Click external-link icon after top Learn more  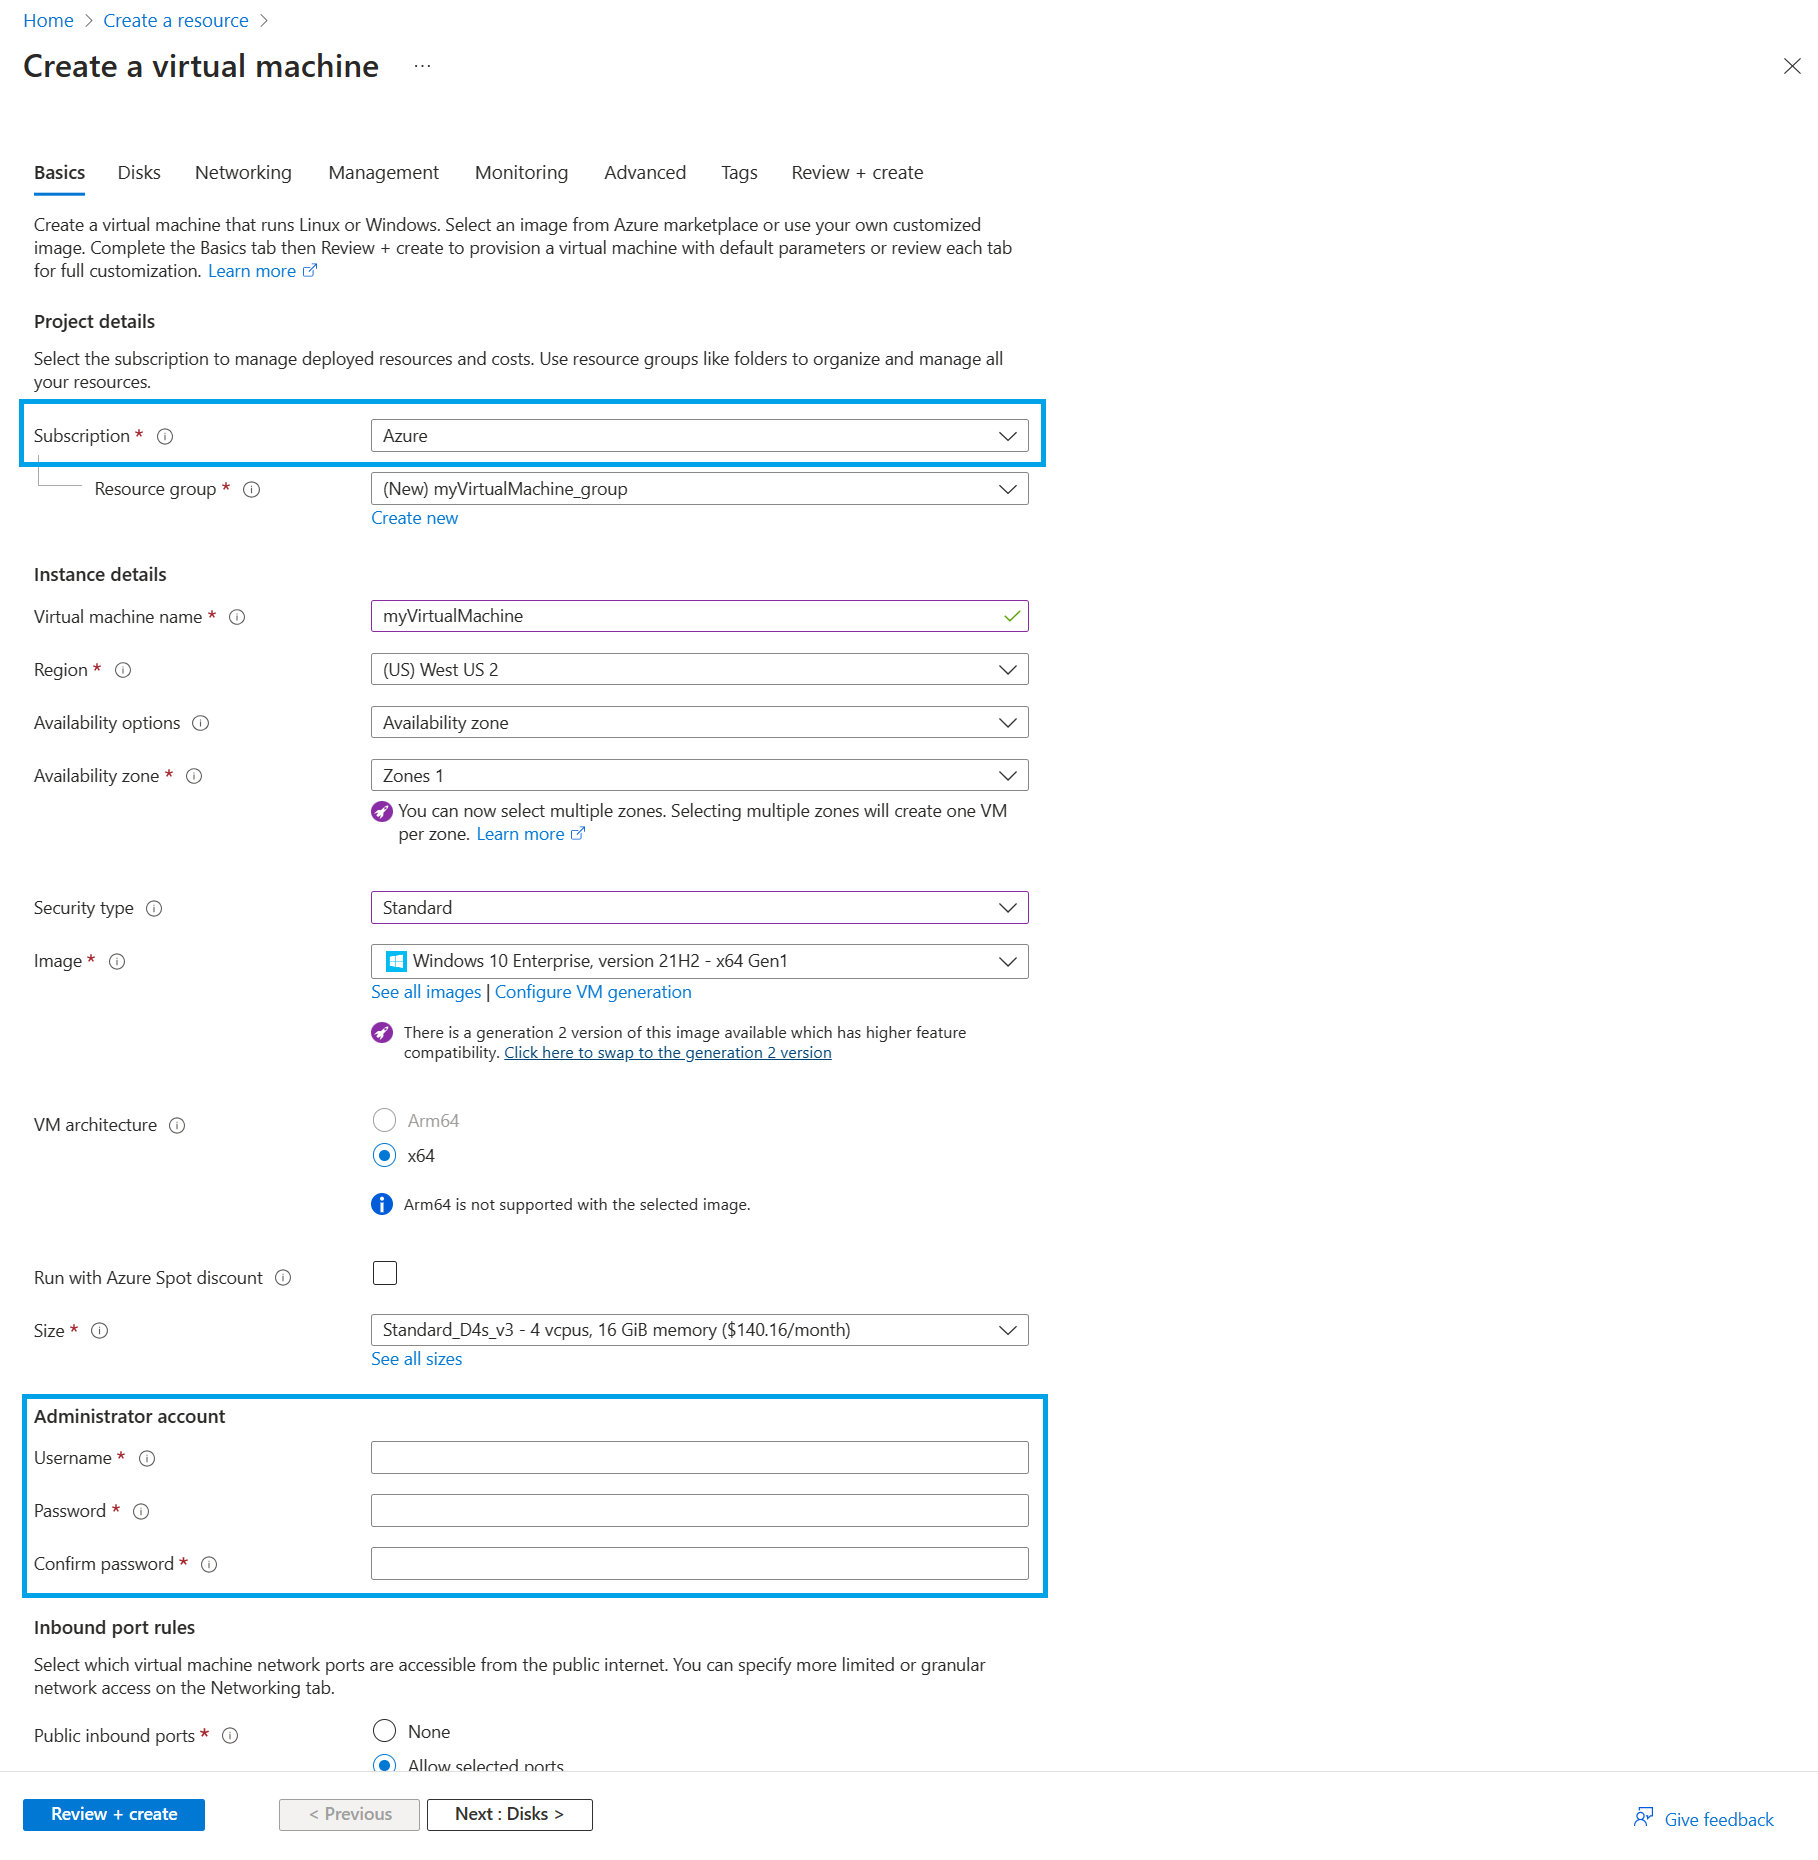pos(310,271)
